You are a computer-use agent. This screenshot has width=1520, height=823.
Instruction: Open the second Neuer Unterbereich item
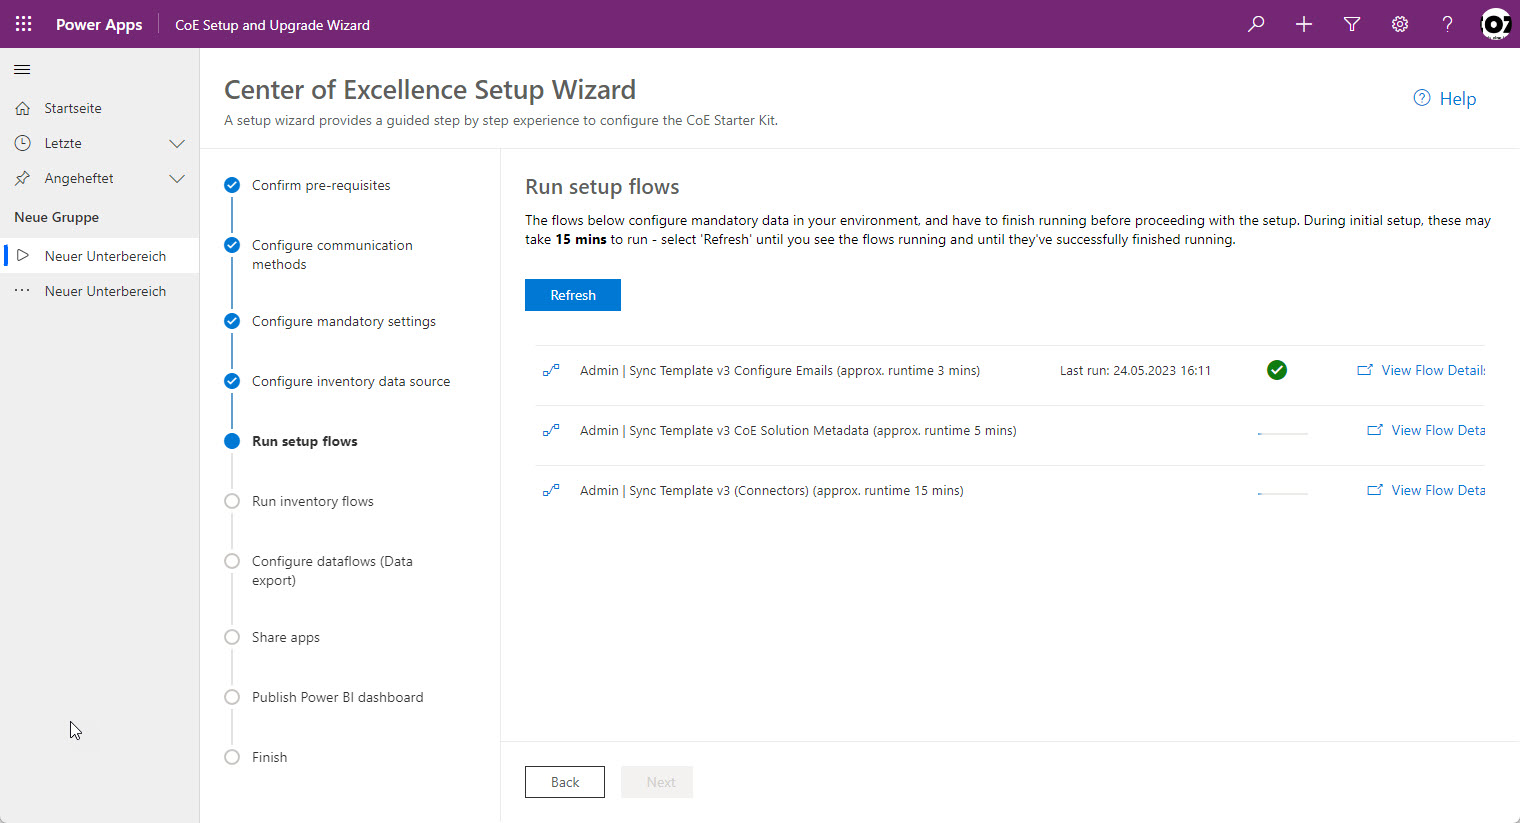(x=100, y=291)
